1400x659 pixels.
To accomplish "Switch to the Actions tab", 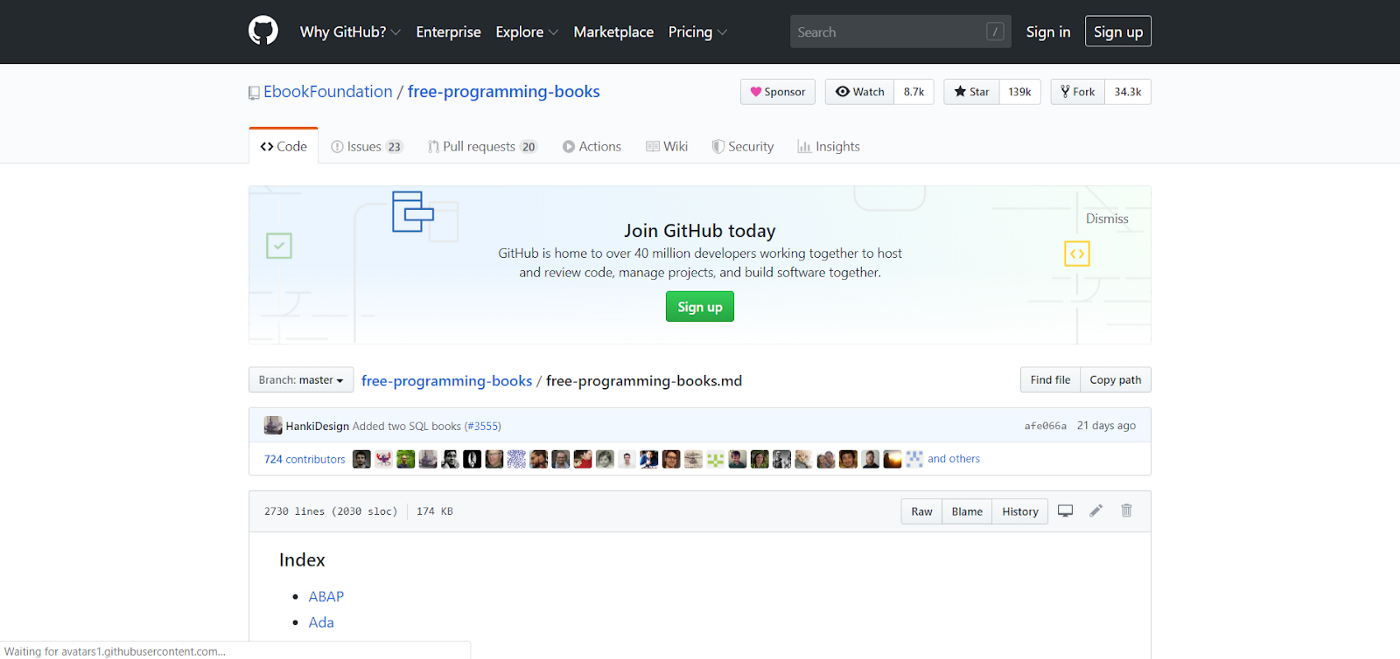I will 592,146.
